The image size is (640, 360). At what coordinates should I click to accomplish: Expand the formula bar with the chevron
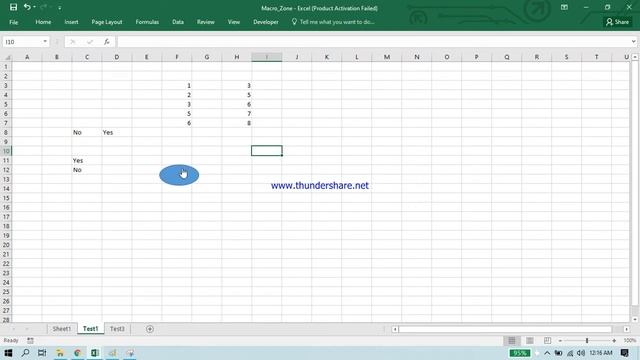(633, 42)
